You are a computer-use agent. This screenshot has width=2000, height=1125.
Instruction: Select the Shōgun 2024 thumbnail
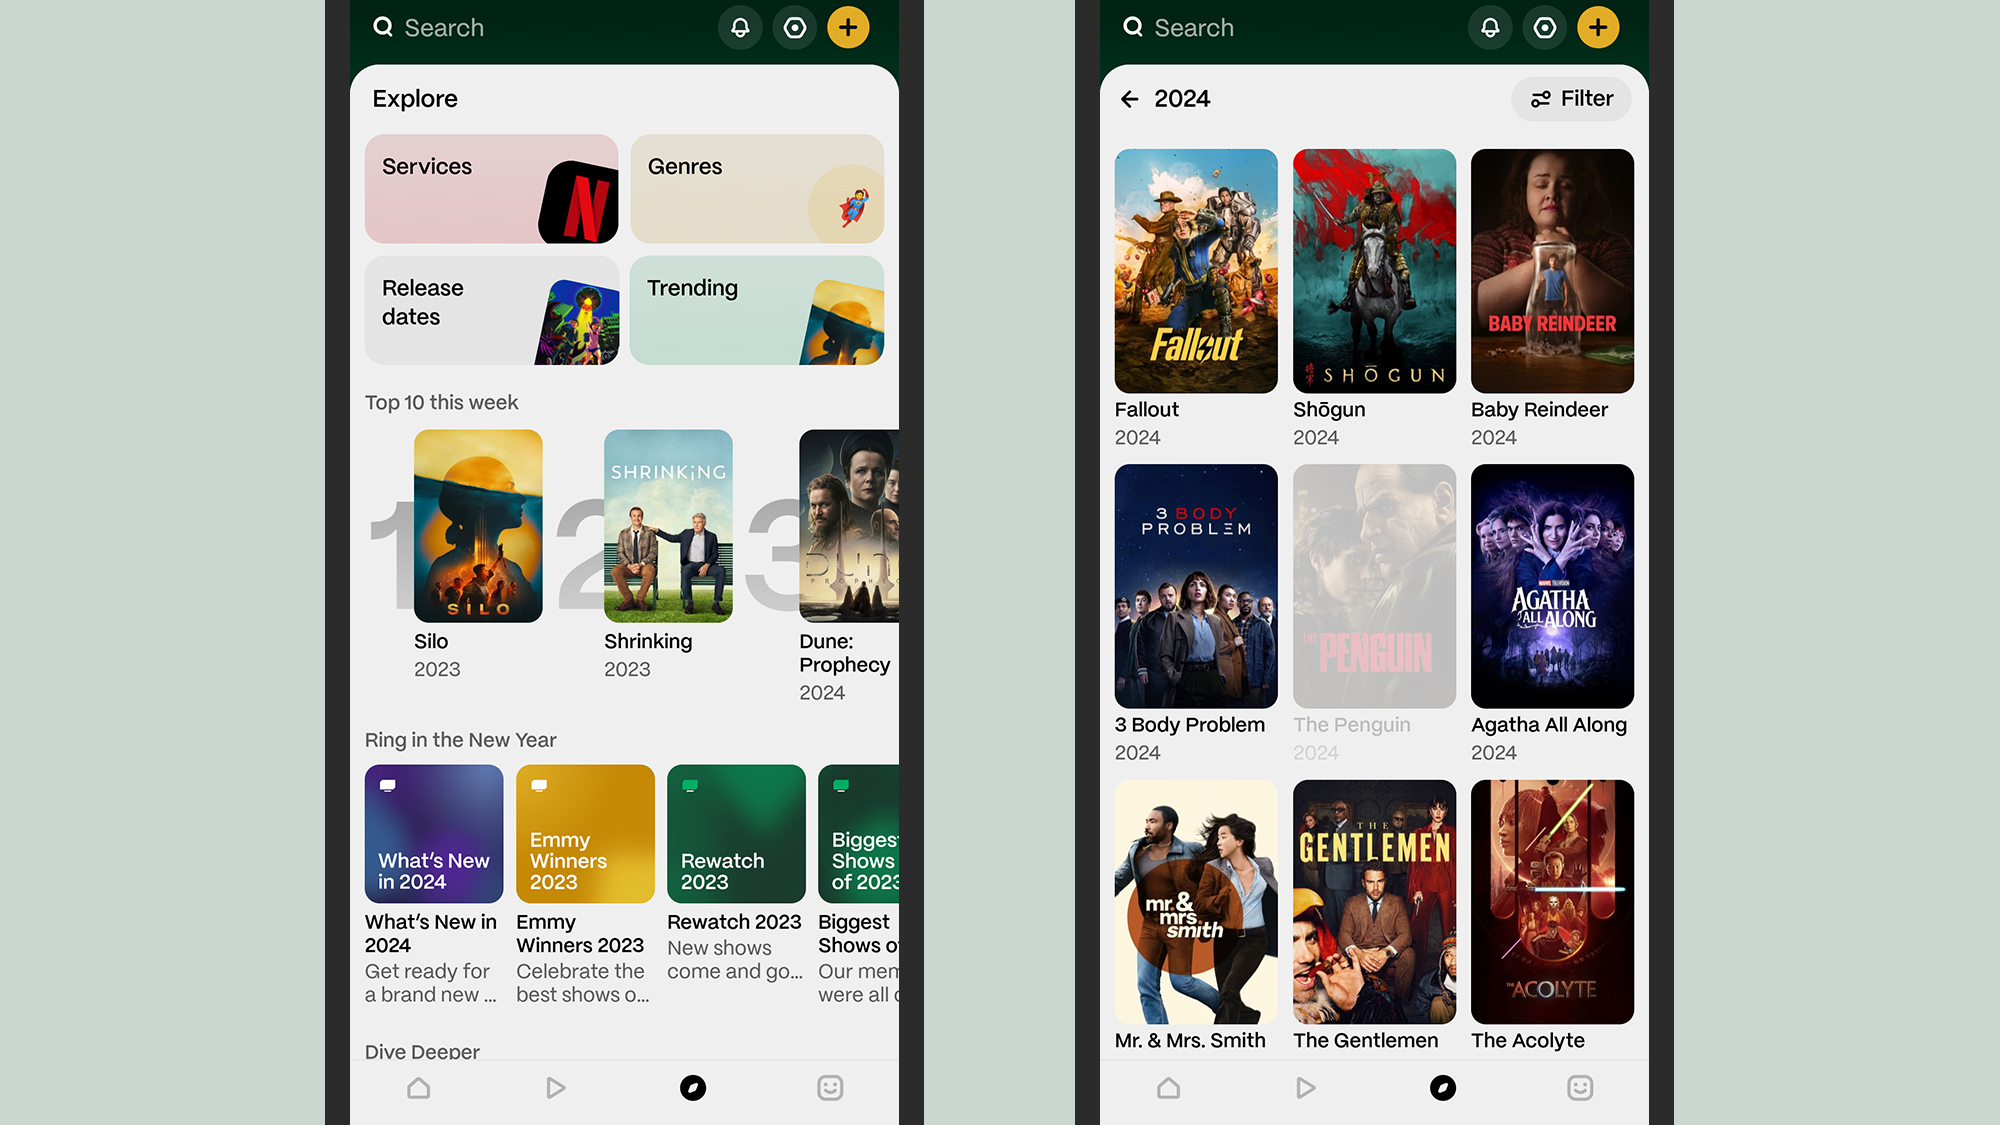pyautogui.click(x=1374, y=271)
